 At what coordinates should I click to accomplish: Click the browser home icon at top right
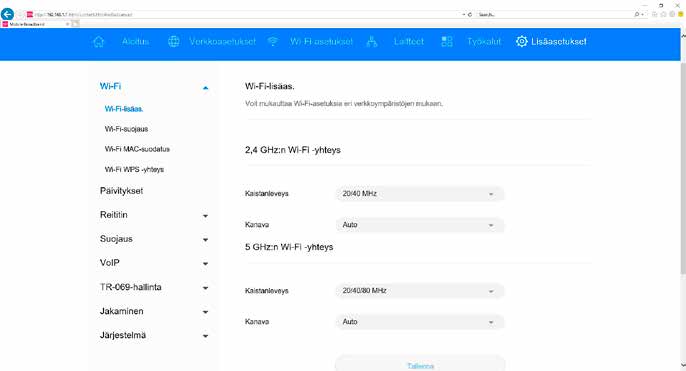(x=654, y=14)
